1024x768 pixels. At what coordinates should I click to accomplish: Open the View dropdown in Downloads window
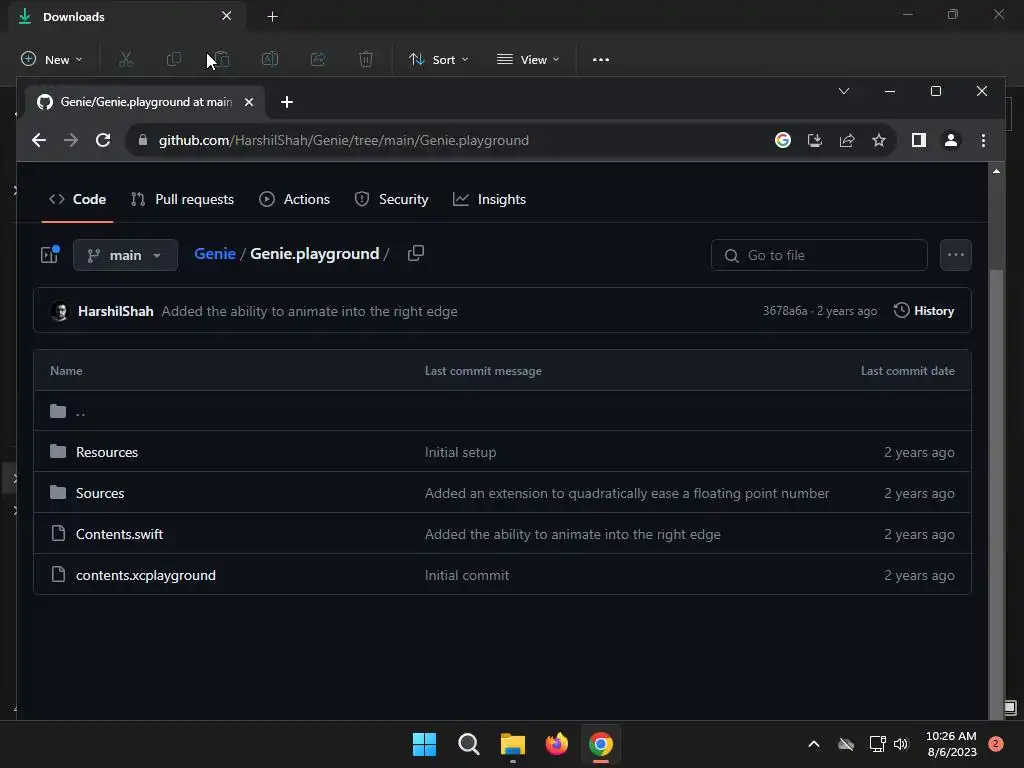(528, 59)
